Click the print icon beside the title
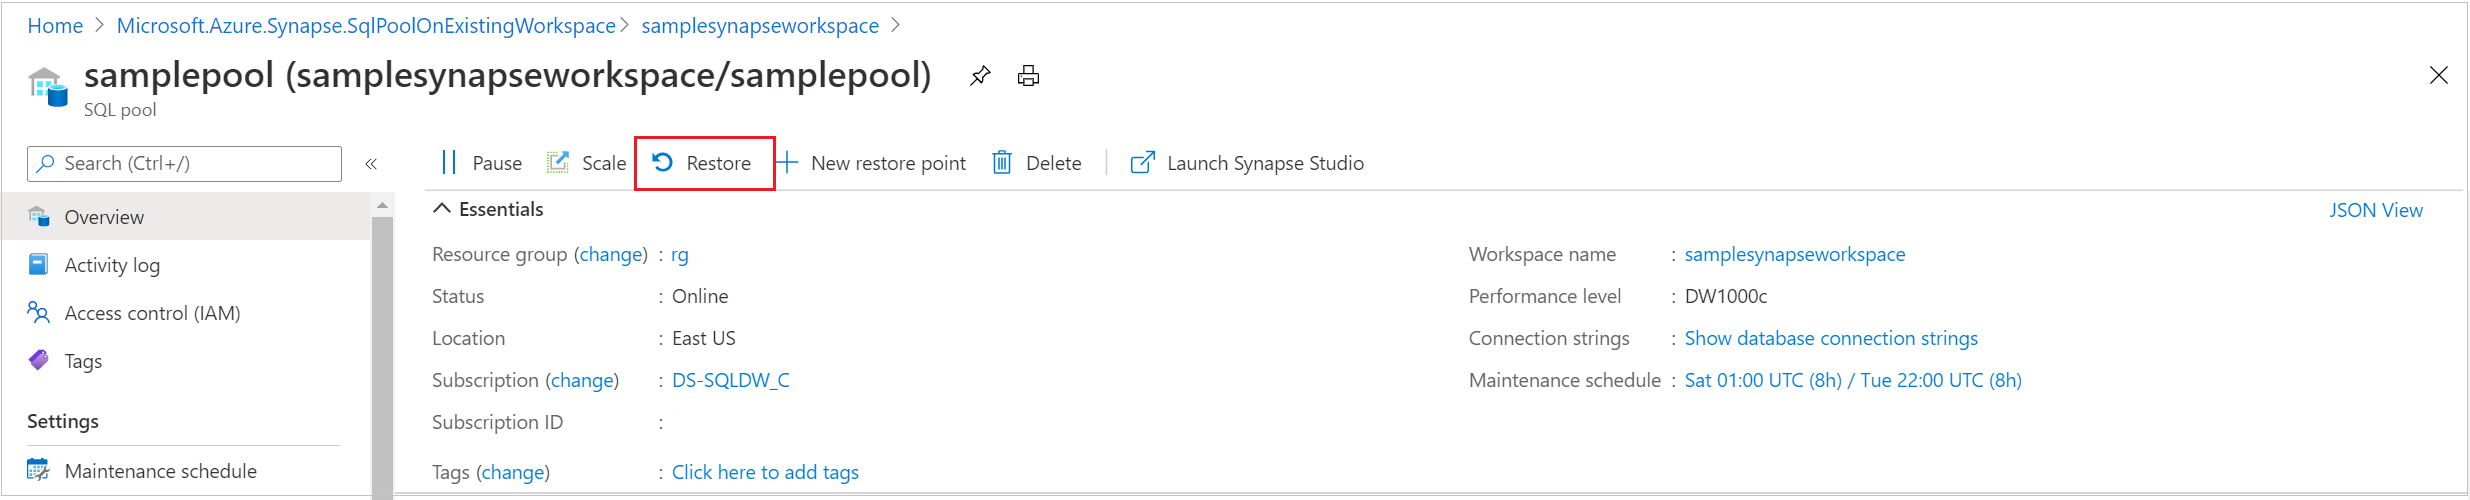 (x=1028, y=76)
